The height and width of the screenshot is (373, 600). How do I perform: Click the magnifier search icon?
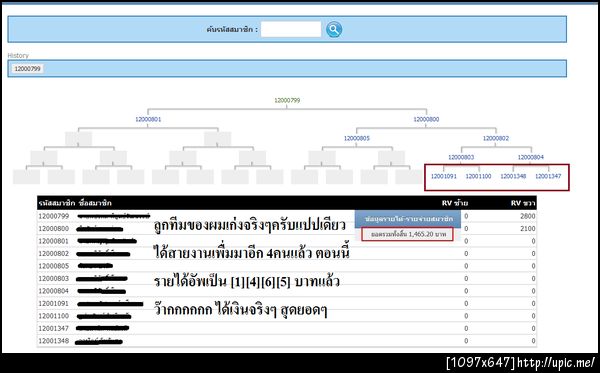pos(334,29)
